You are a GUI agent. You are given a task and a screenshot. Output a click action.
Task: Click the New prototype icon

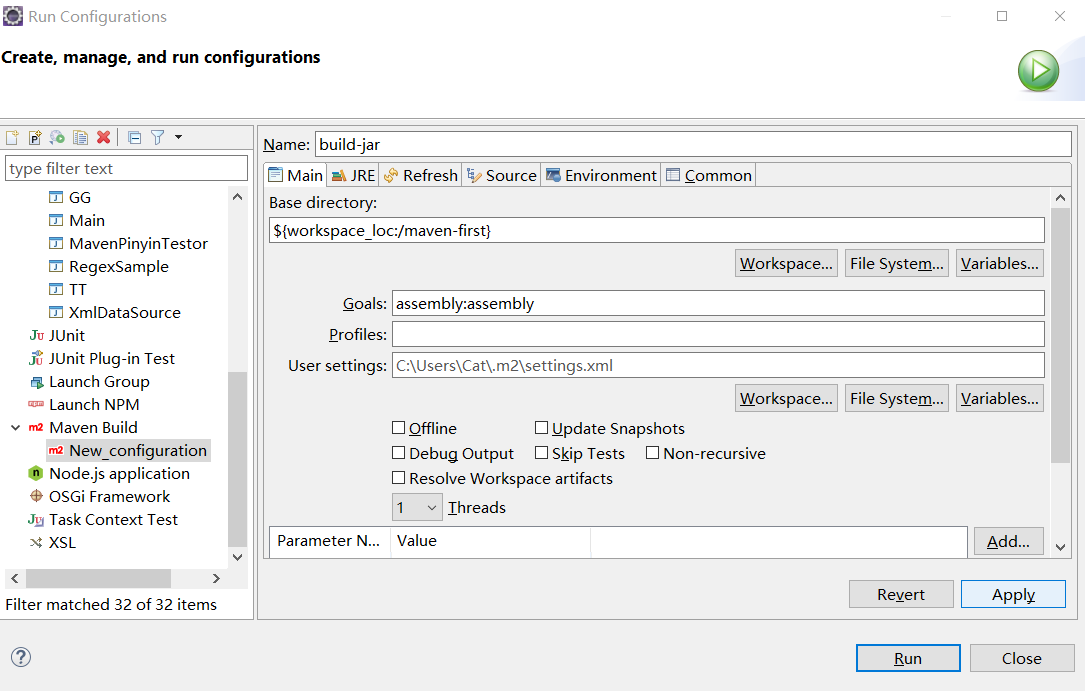[35, 137]
